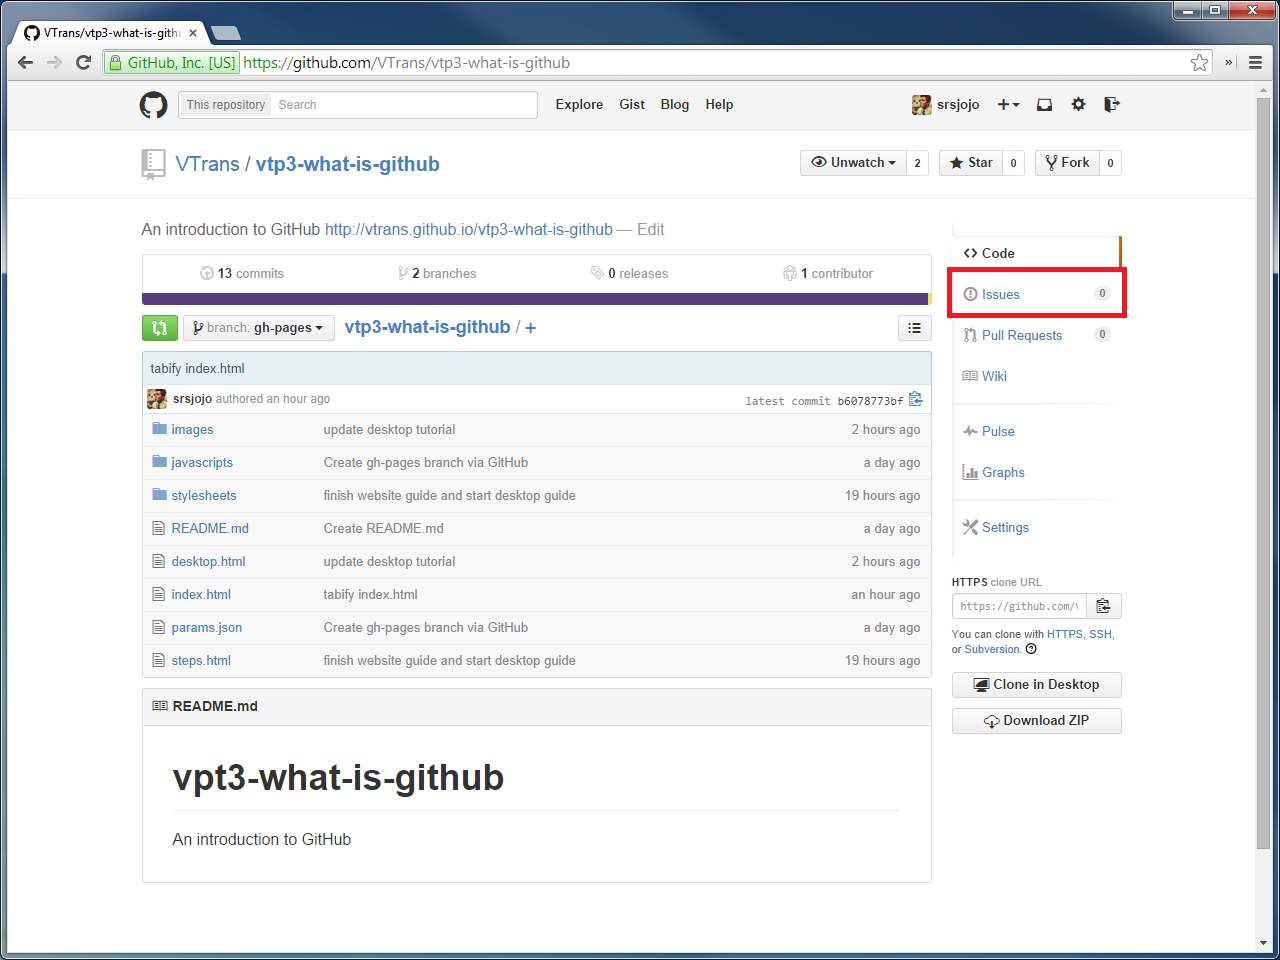Select the HTTPS clone URL field

1019,606
